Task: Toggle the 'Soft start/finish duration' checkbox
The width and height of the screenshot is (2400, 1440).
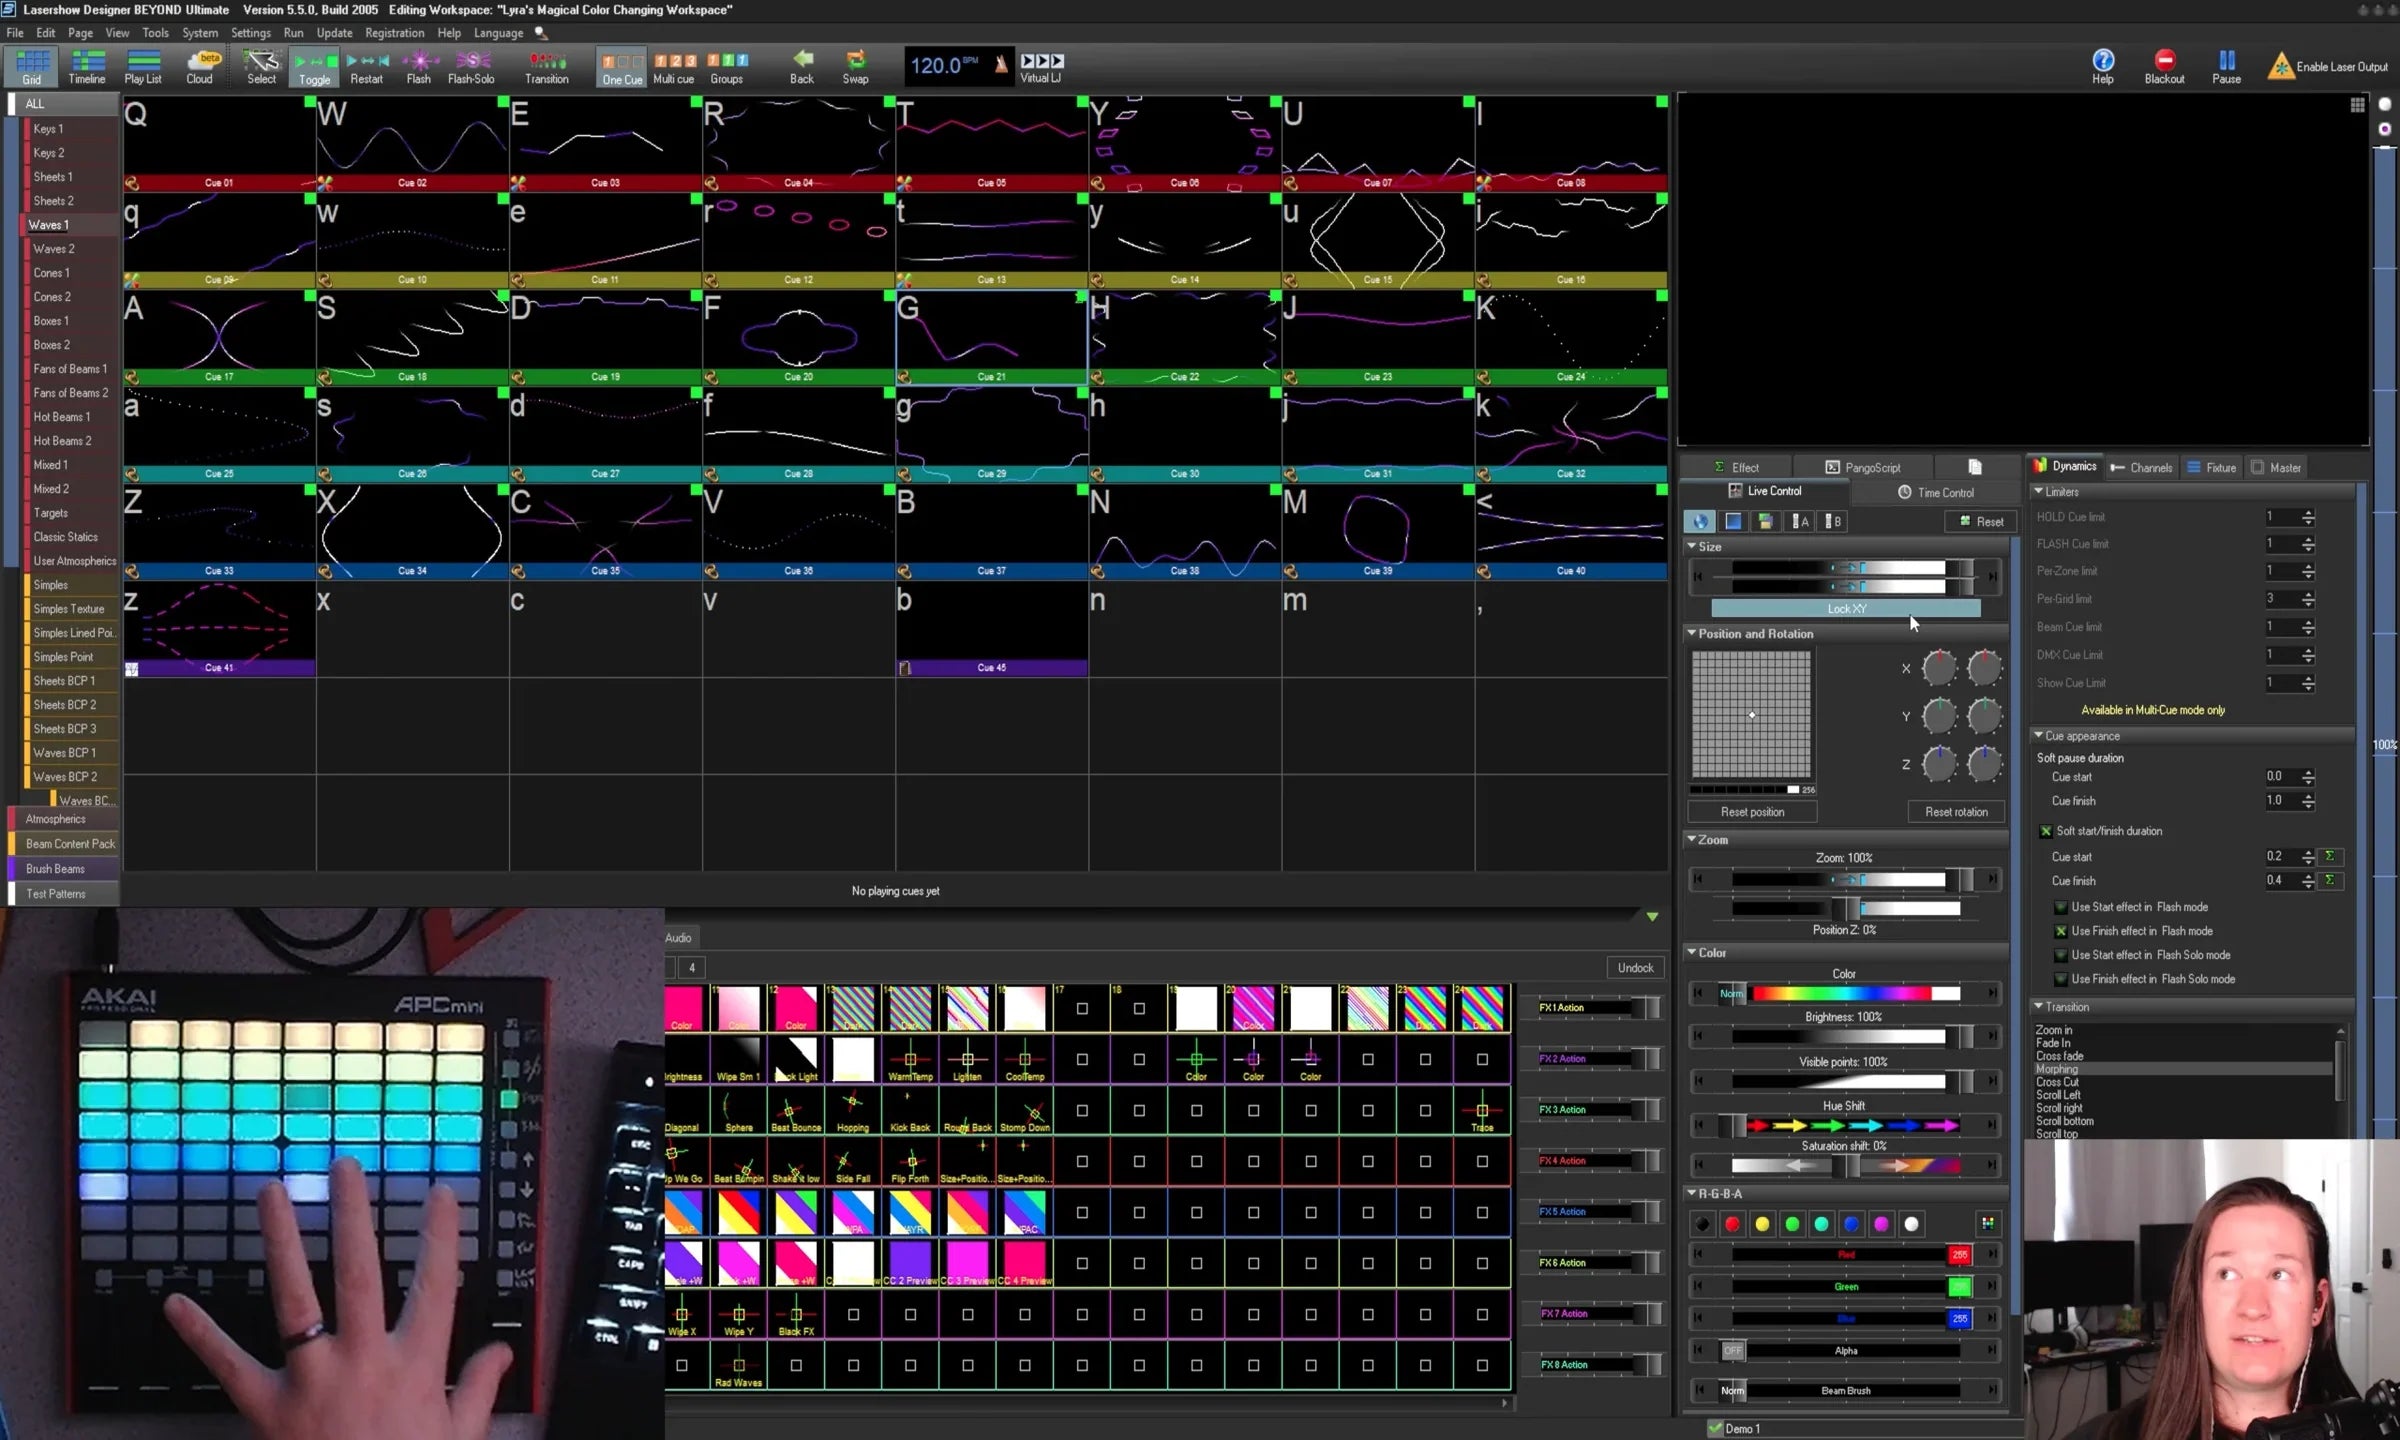Action: [2046, 831]
